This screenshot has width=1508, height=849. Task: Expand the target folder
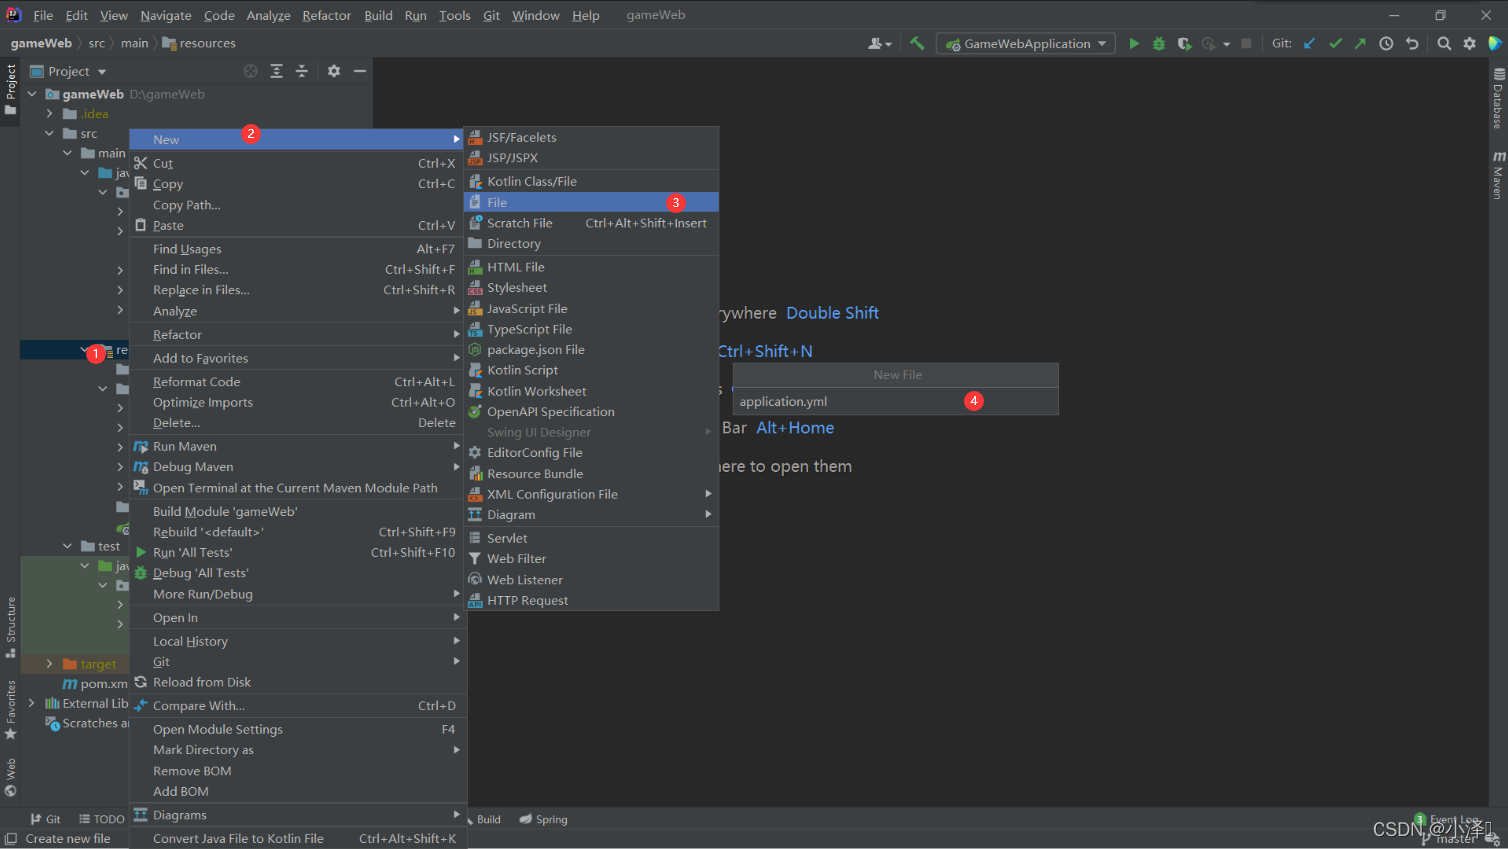[49, 664]
